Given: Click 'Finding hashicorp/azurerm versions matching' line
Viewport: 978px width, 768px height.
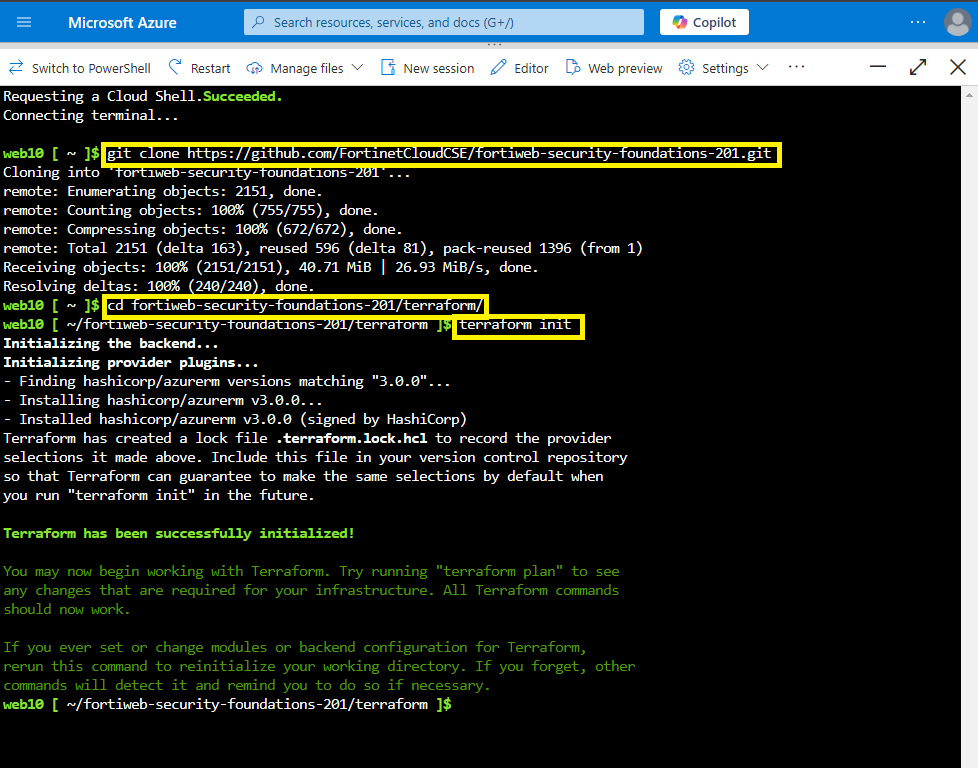Looking at the screenshot, I should pyautogui.click(x=227, y=381).
